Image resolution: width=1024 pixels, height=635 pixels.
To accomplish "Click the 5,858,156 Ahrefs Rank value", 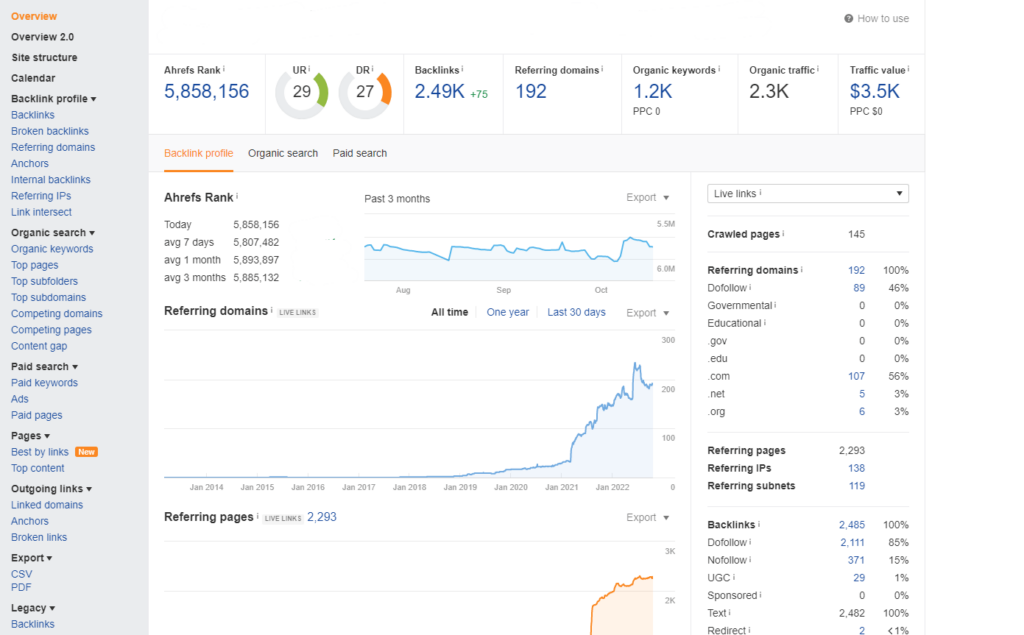I will (x=206, y=91).
